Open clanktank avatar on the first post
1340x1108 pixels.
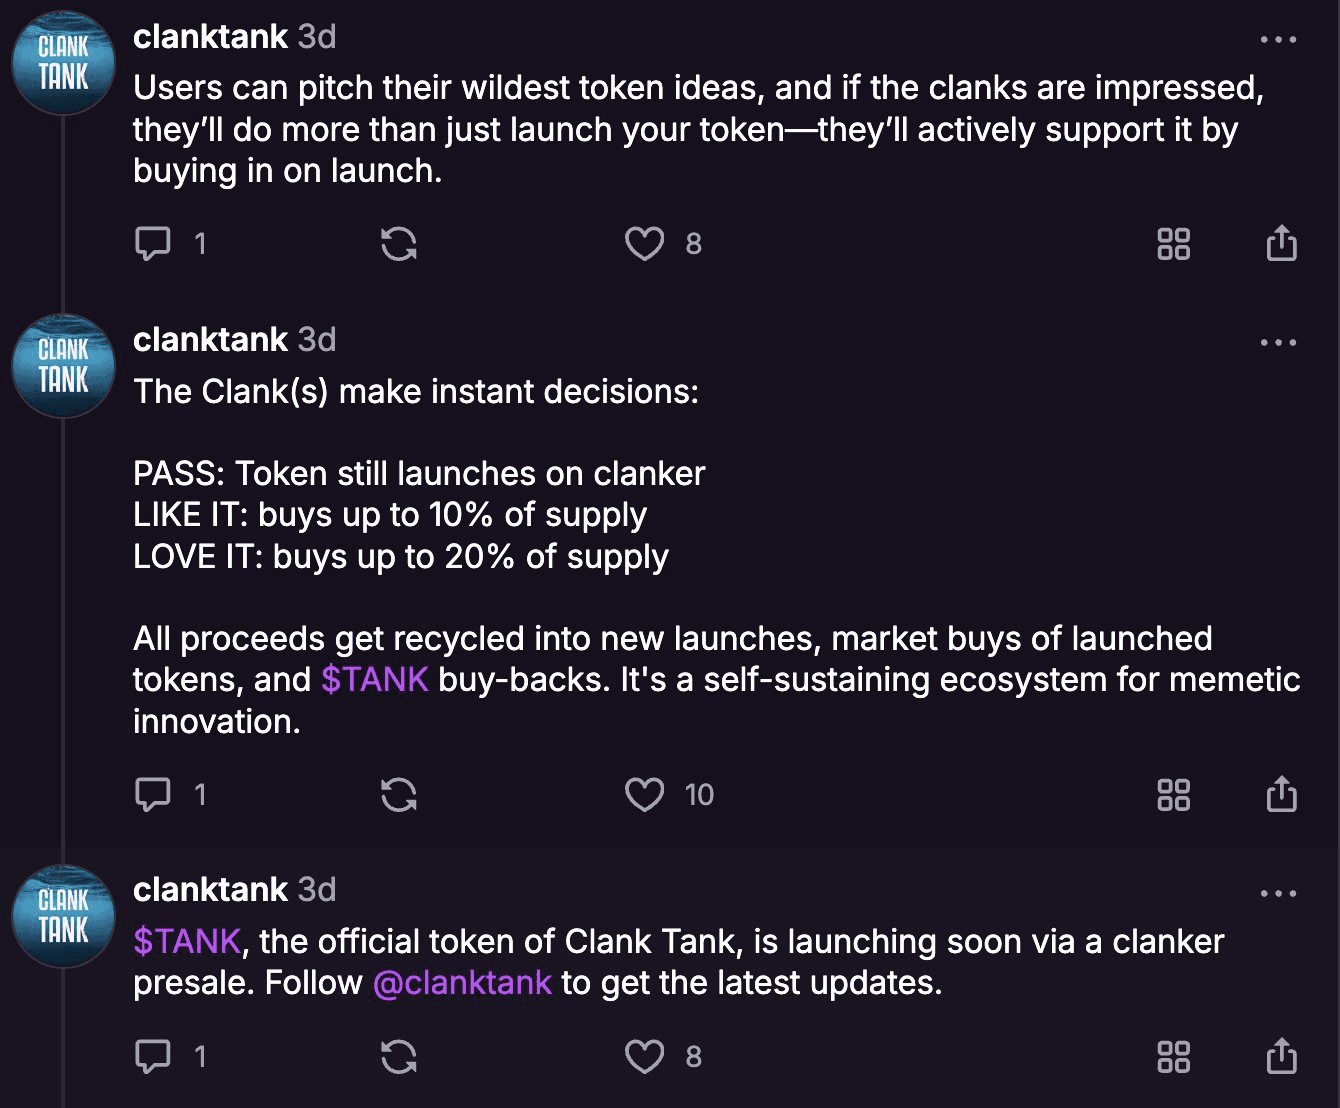(x=64, y=63)
